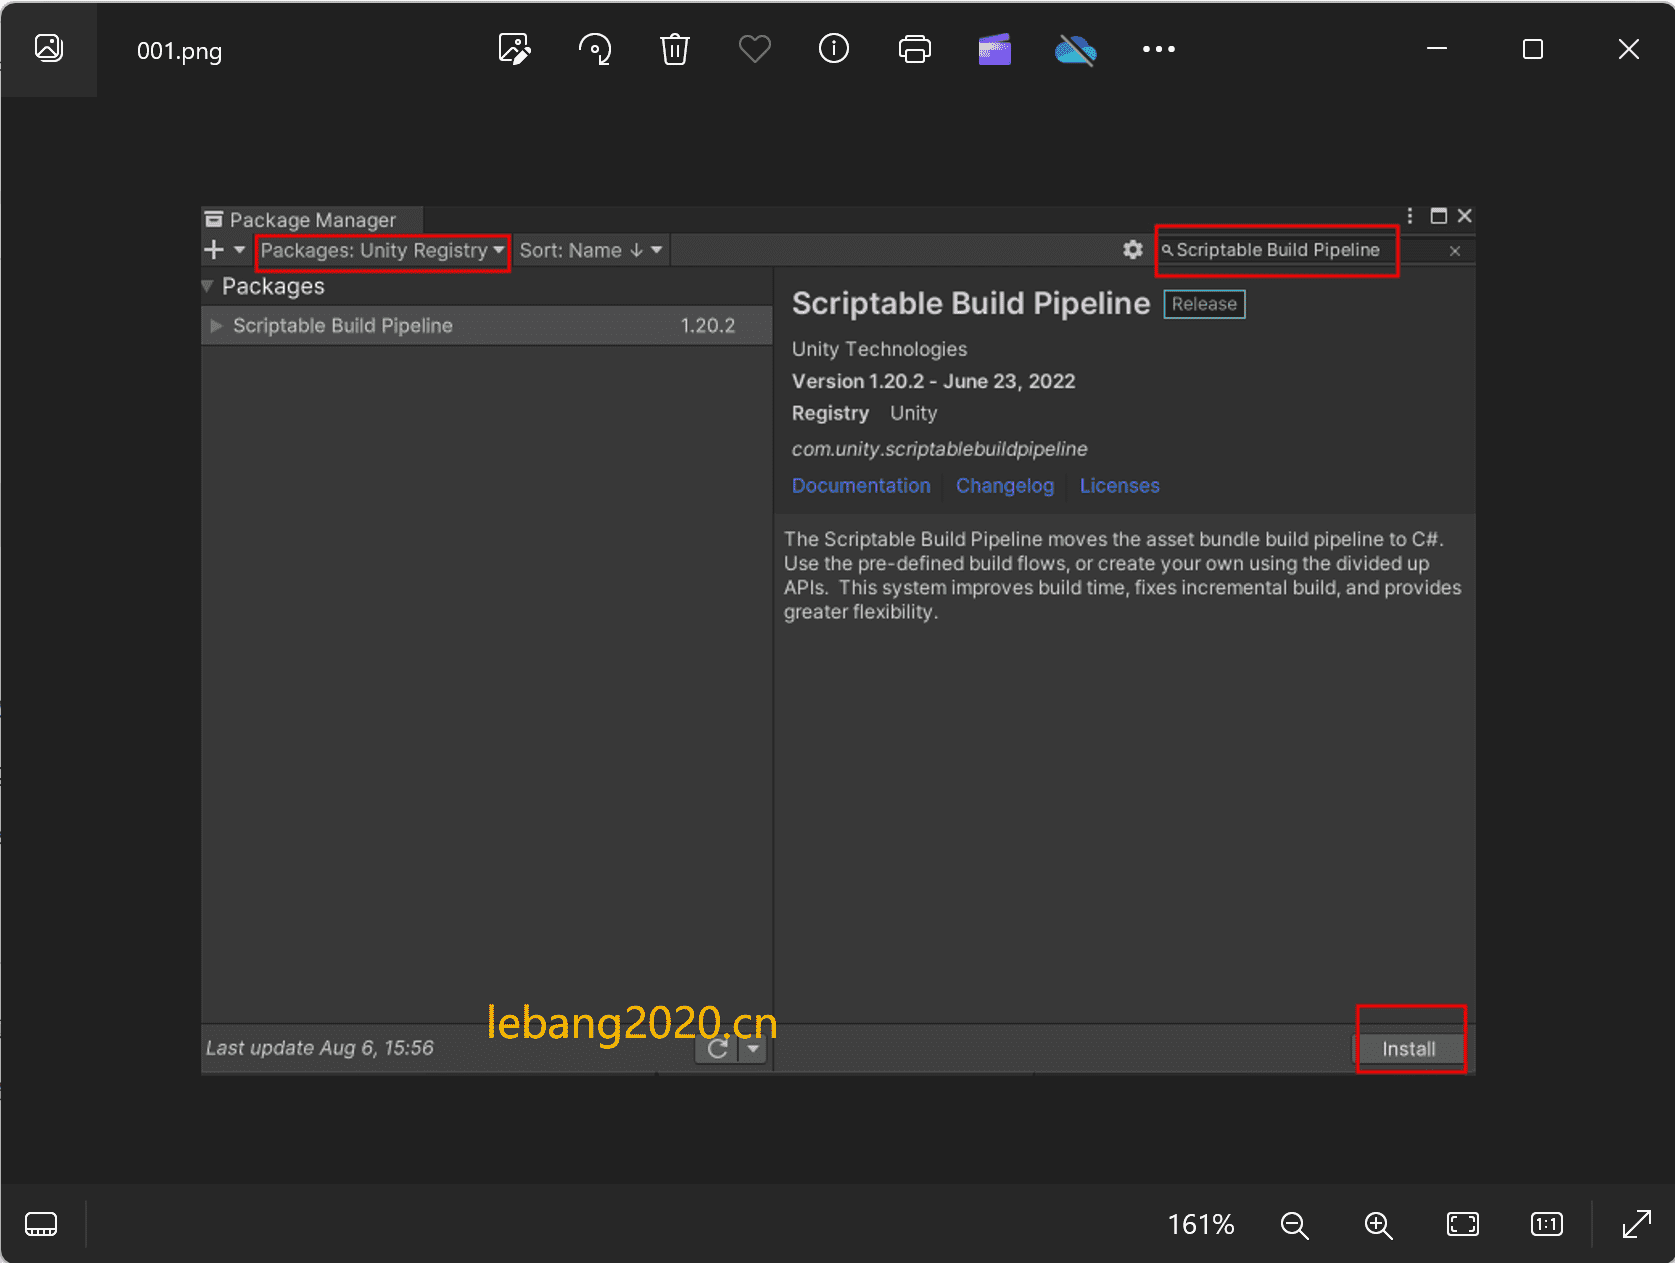Close the Package Manager panel
The image size is (1675, 1263).
[1465, 216]
